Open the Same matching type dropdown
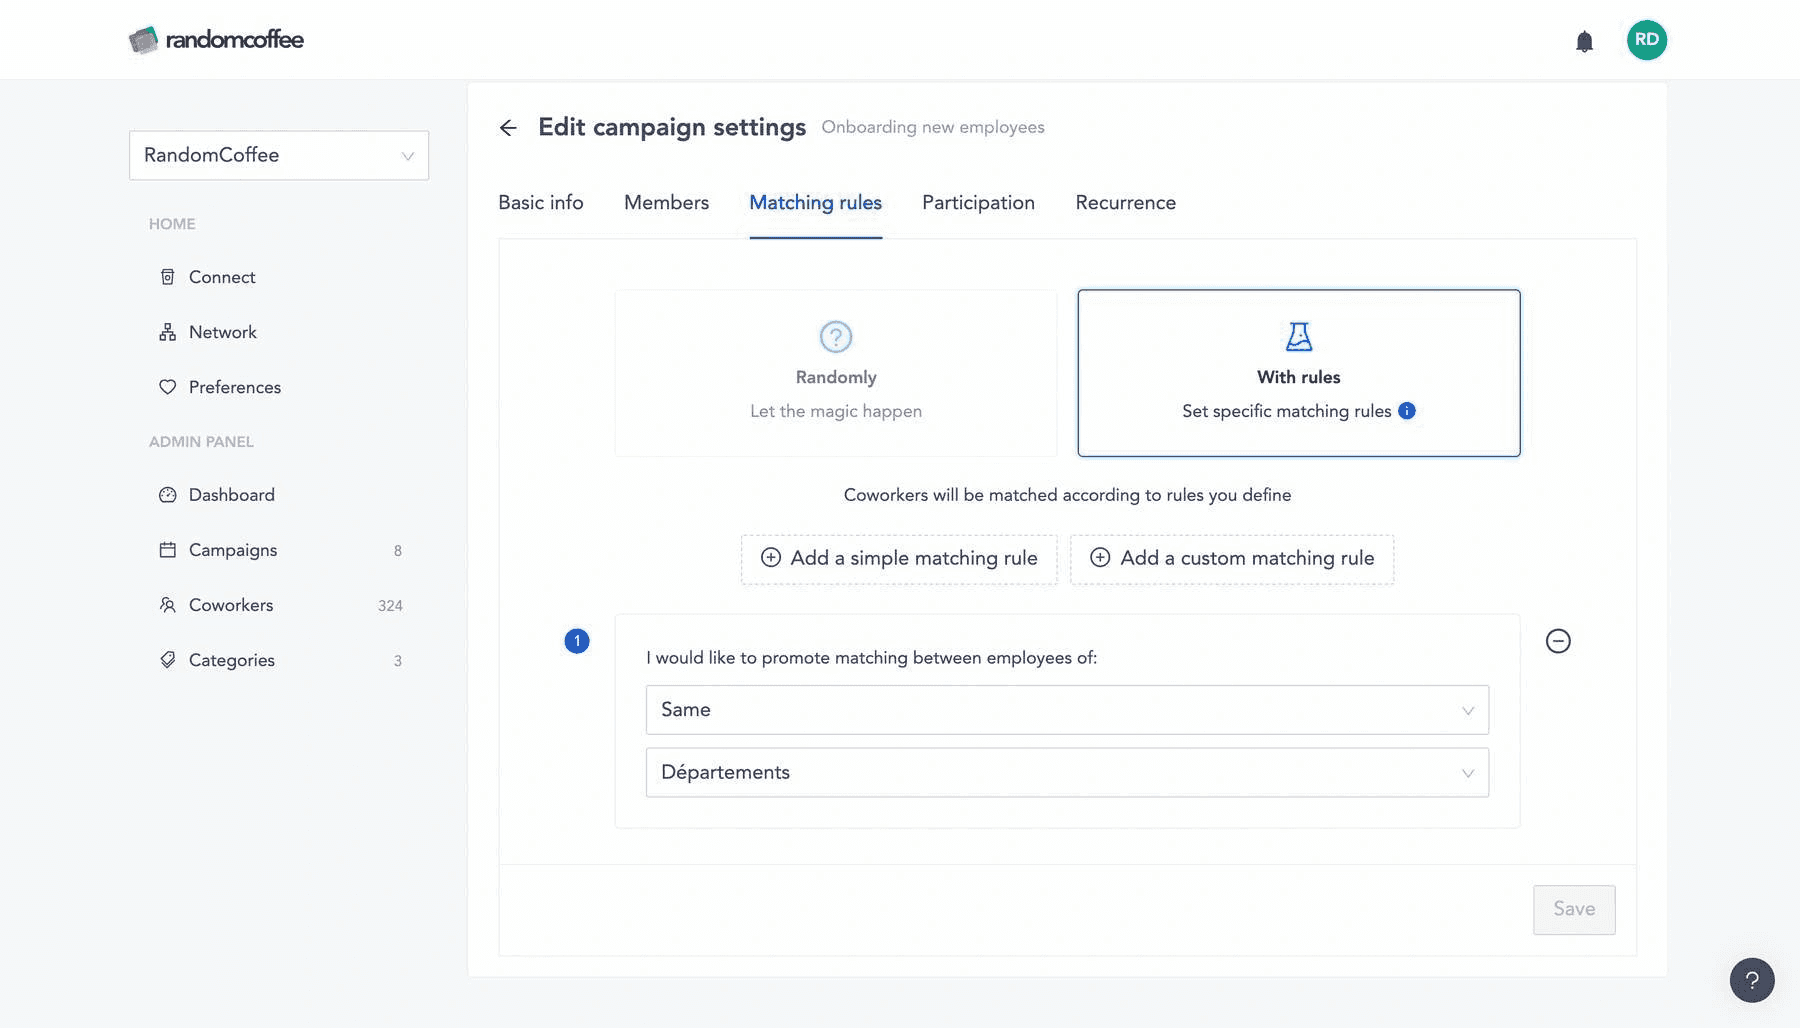The height and width of the screenshot is (1028, 1800). coord(1067,710)
